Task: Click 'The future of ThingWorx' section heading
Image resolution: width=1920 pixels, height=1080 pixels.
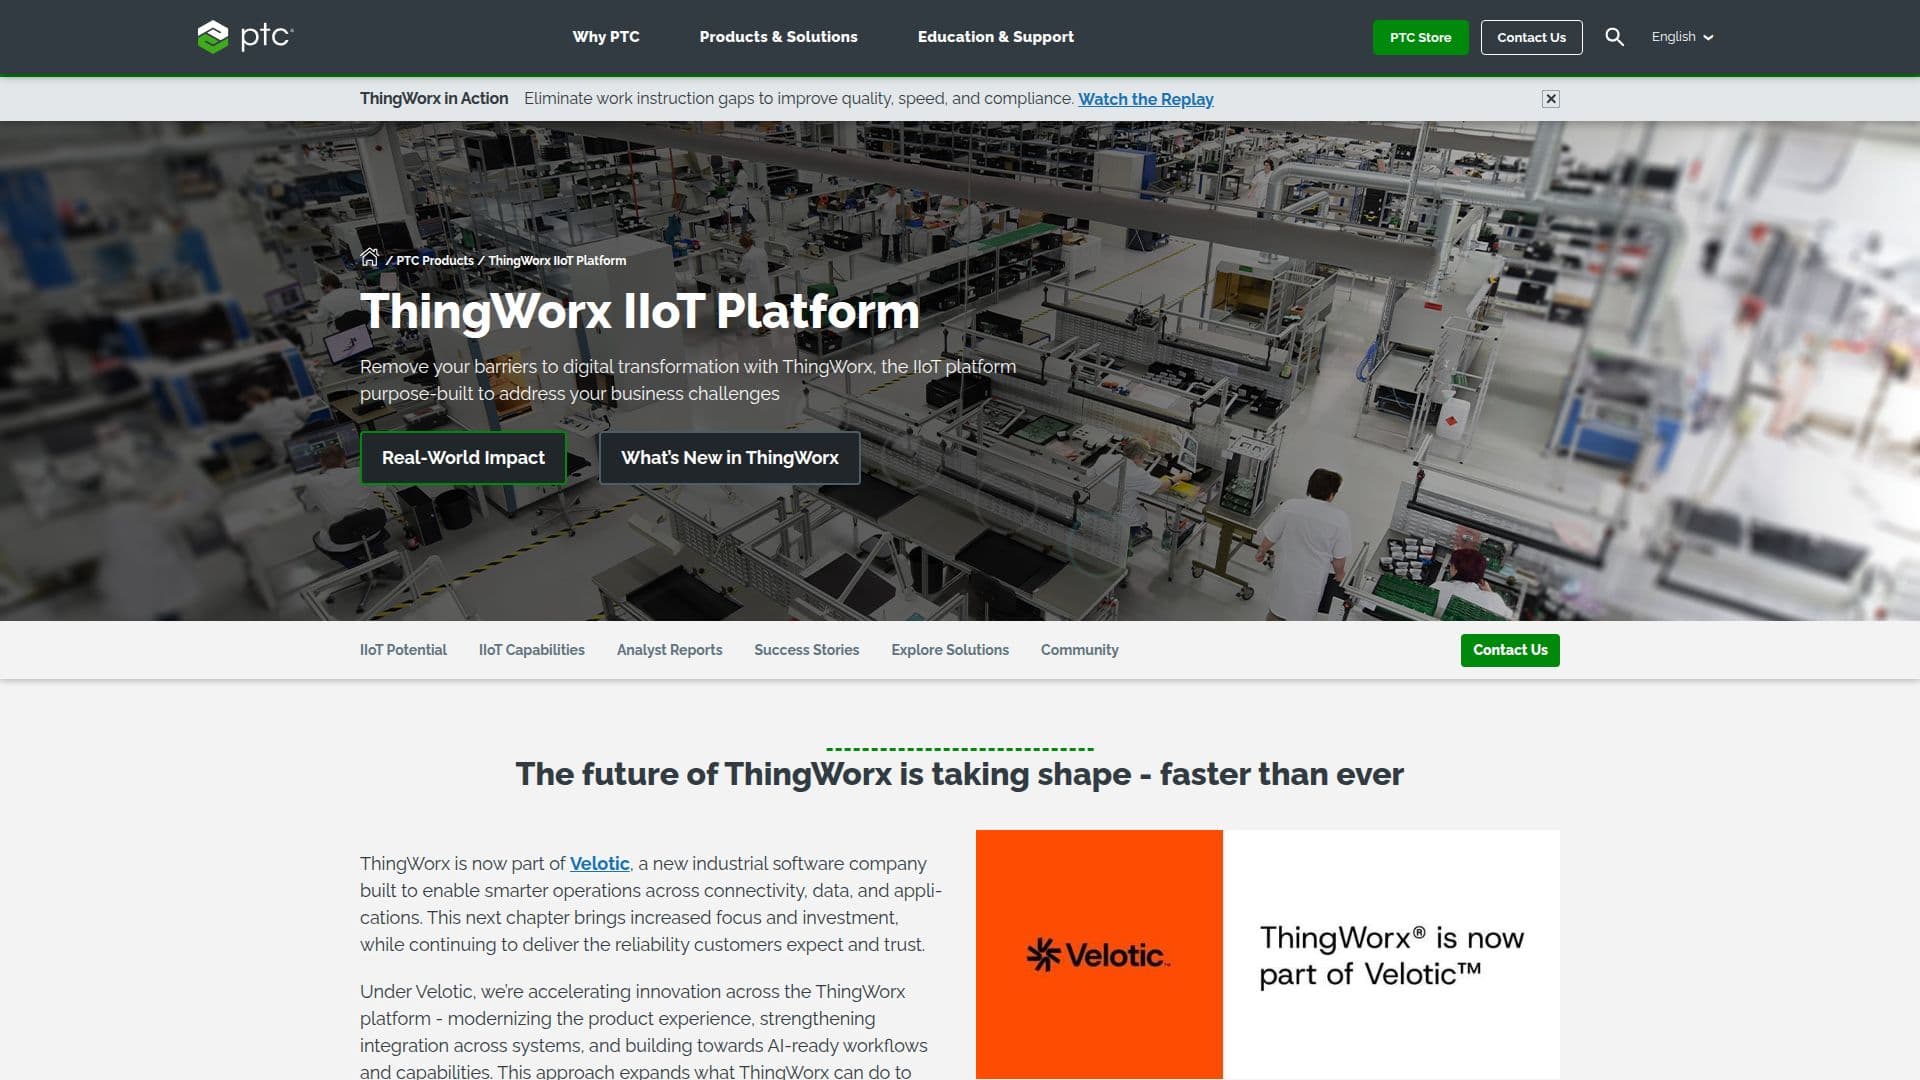Action: pos(959,774)
